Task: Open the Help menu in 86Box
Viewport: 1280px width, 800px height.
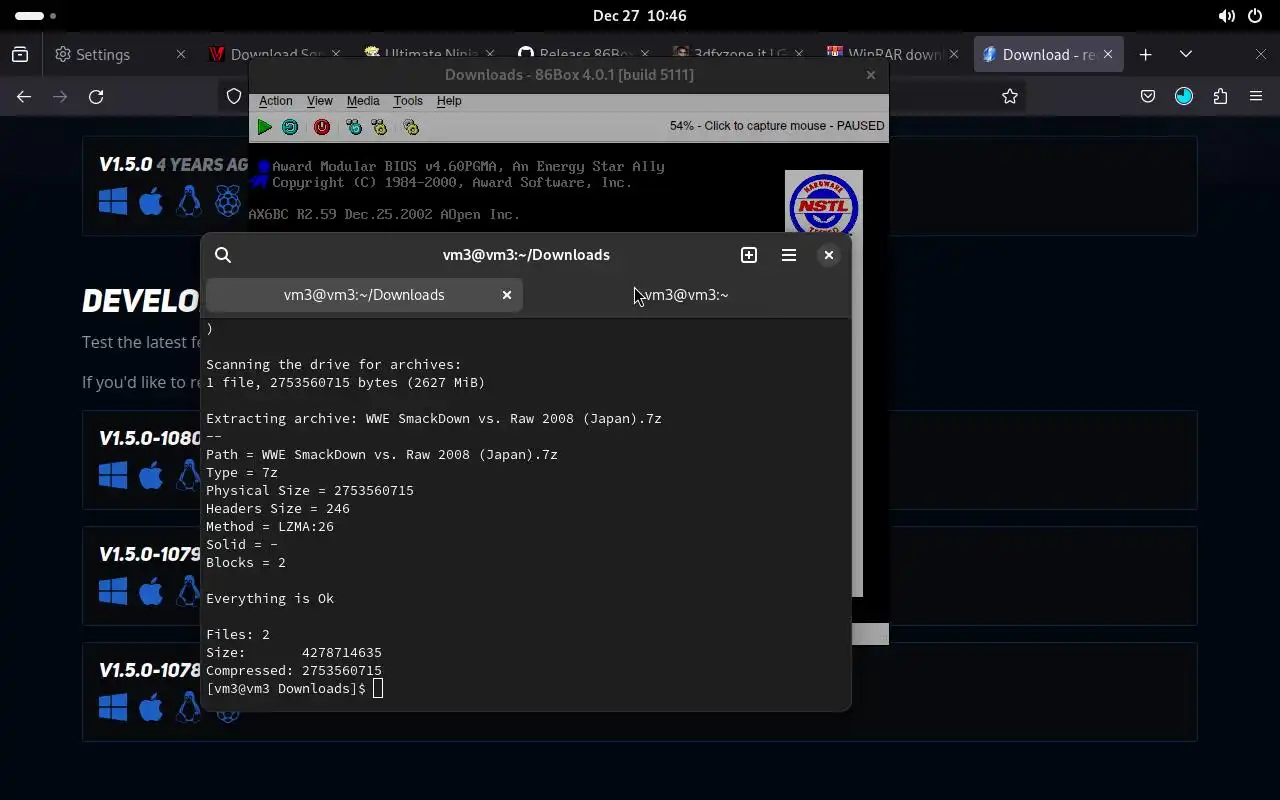Action: tap(449, 101)
